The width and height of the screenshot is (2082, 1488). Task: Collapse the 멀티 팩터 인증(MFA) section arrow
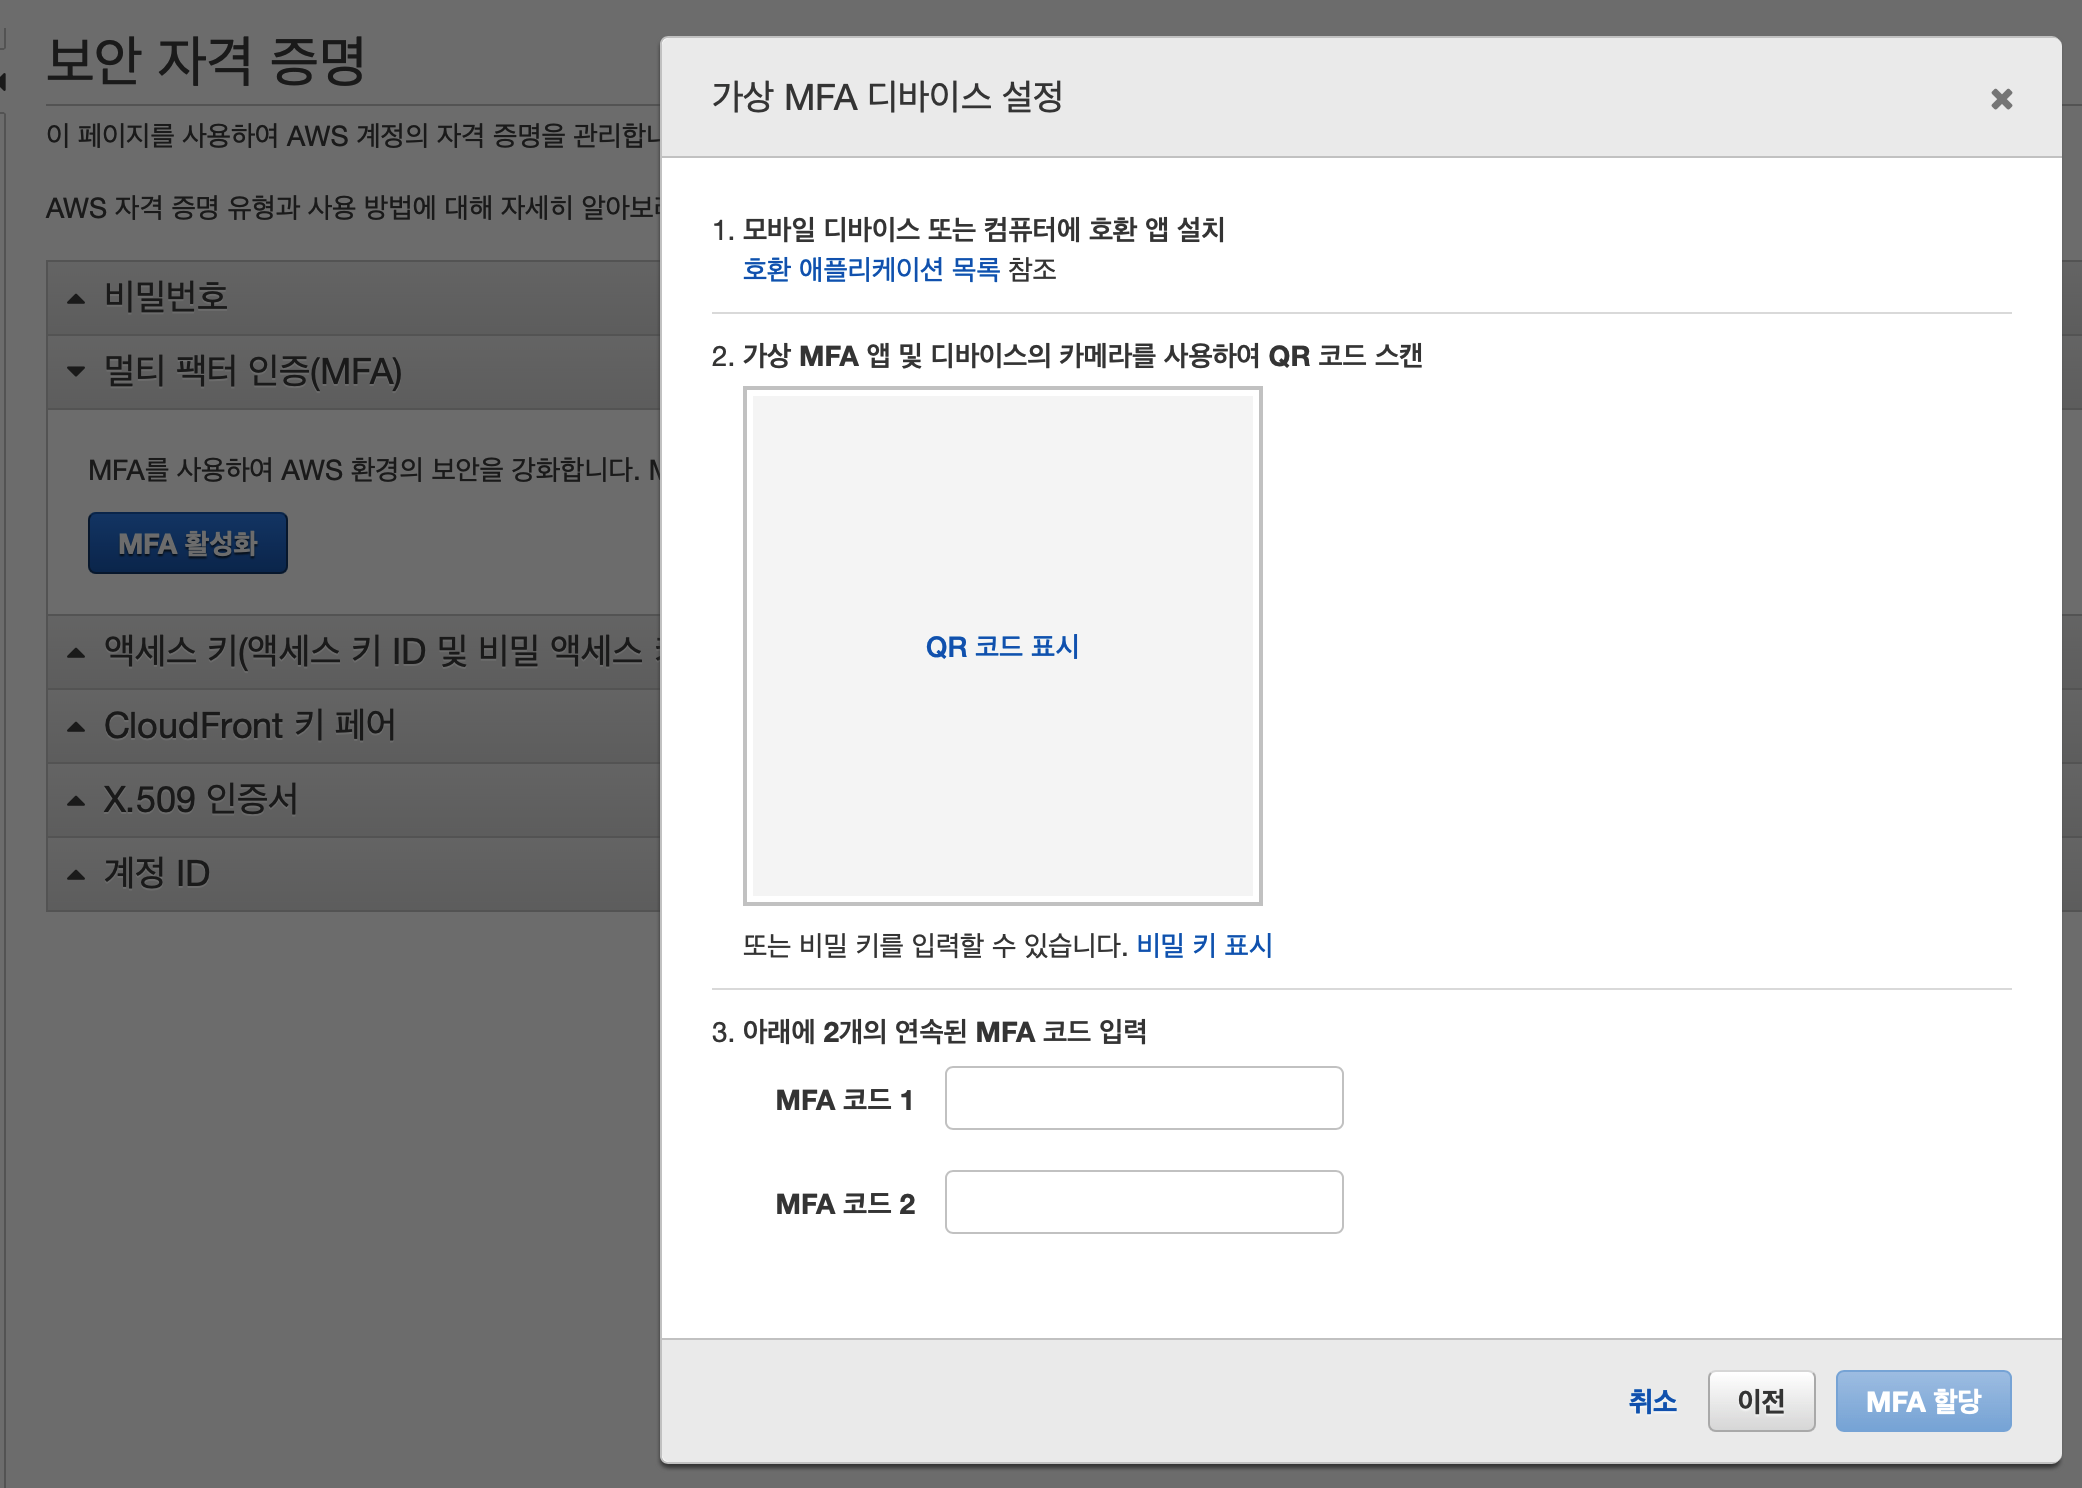[76, 372]
